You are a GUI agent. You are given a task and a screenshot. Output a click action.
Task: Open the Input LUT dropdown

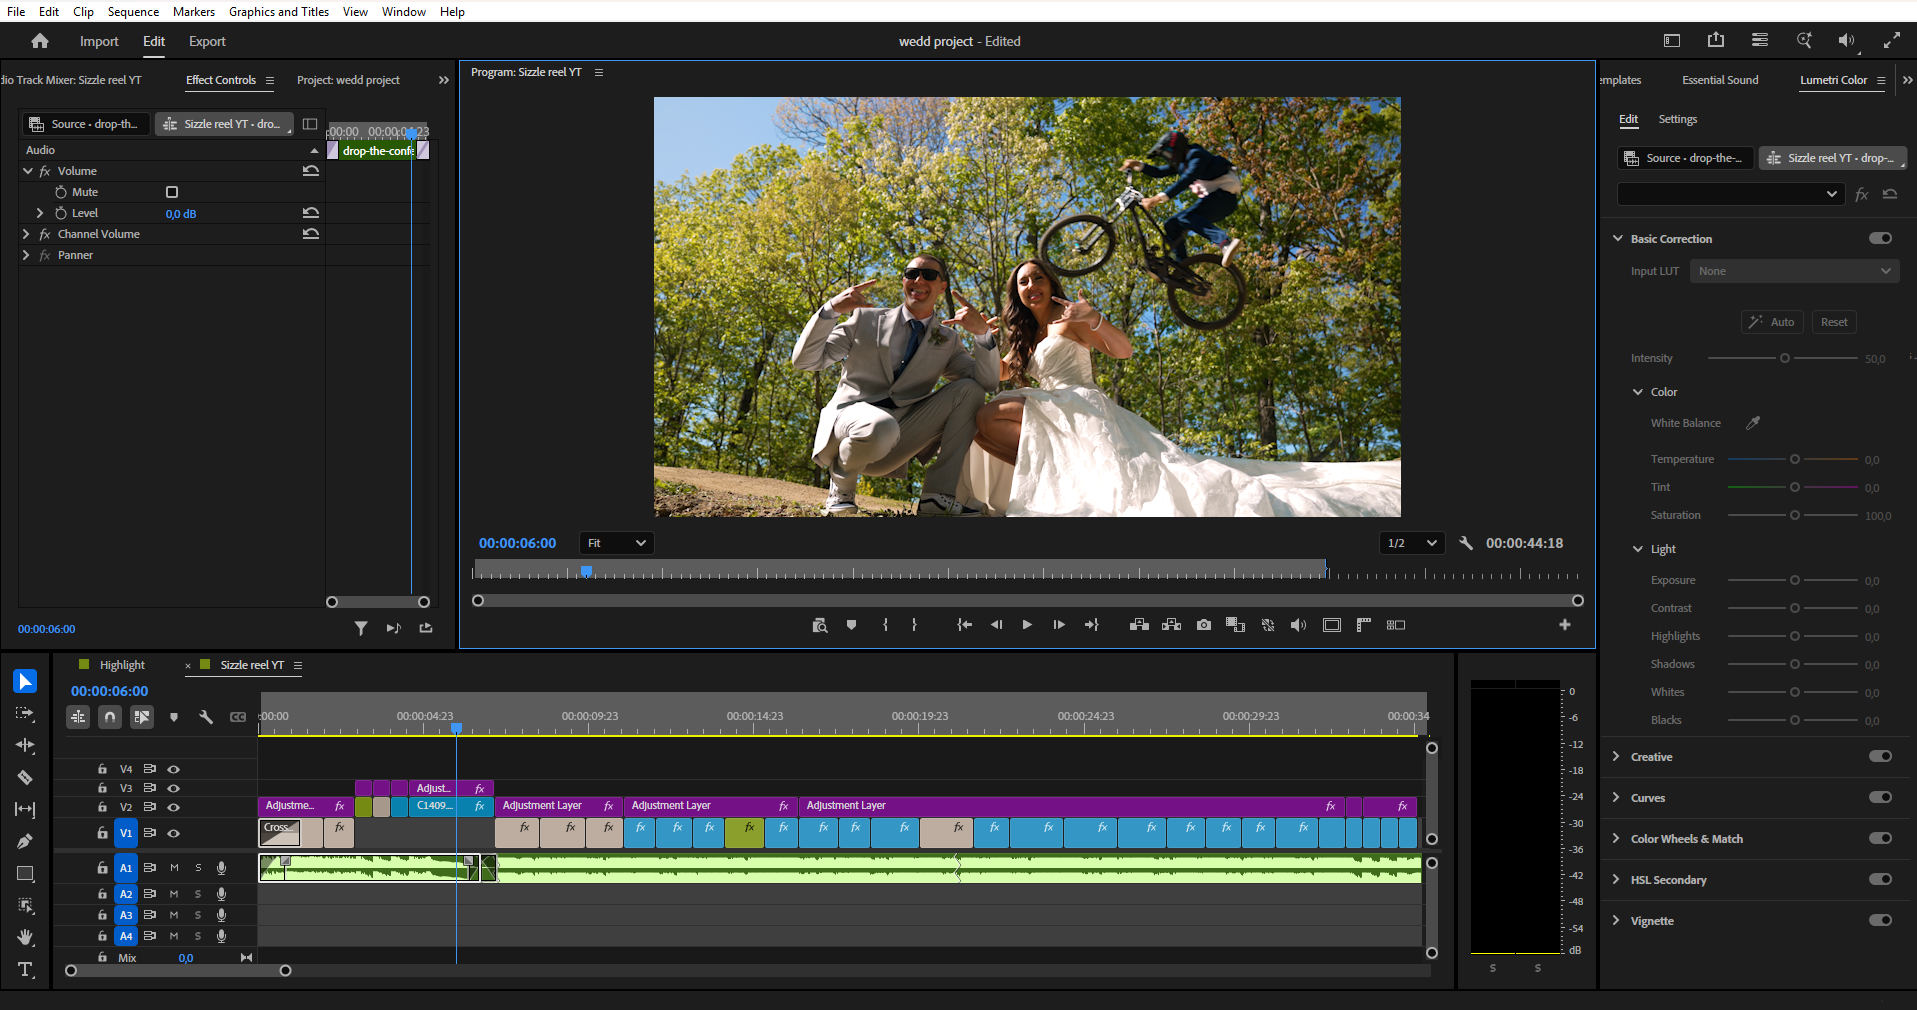(x=1794, y=271)
